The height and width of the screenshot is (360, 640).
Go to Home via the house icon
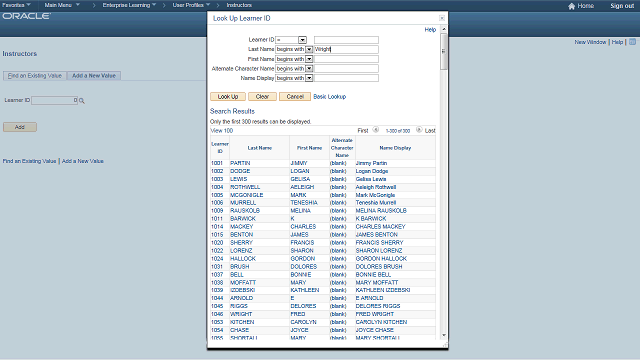pyautogui.click(x=571, y=6)
